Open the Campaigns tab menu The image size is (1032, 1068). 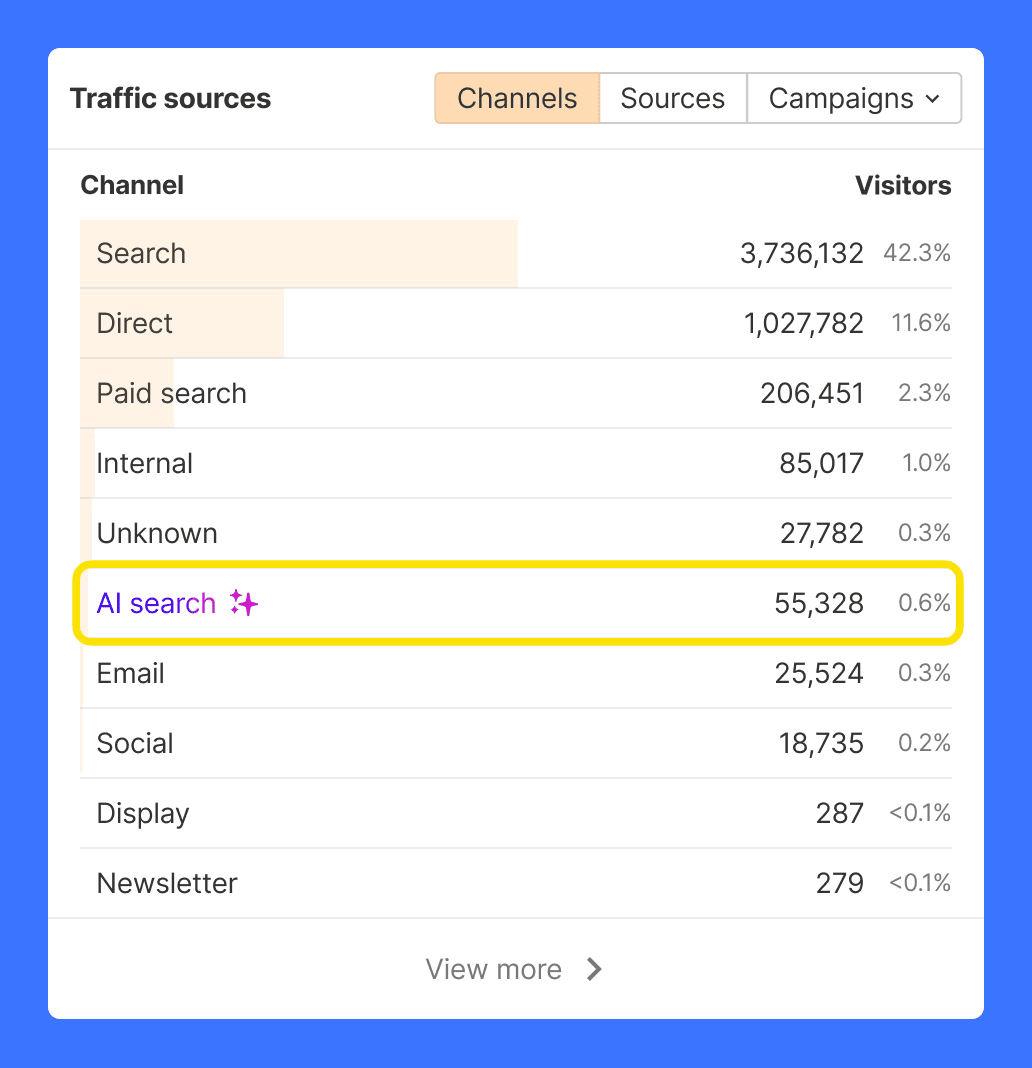click(854, 98)
